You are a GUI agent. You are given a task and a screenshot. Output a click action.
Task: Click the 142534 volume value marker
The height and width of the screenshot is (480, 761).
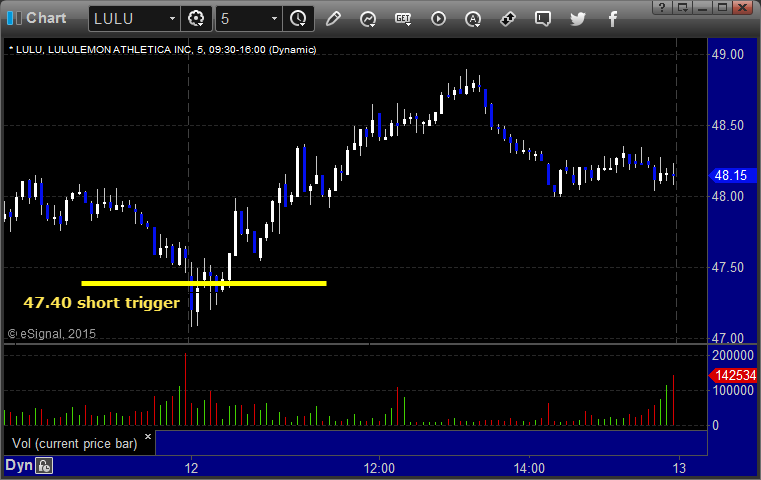click(x=733, y=375)
